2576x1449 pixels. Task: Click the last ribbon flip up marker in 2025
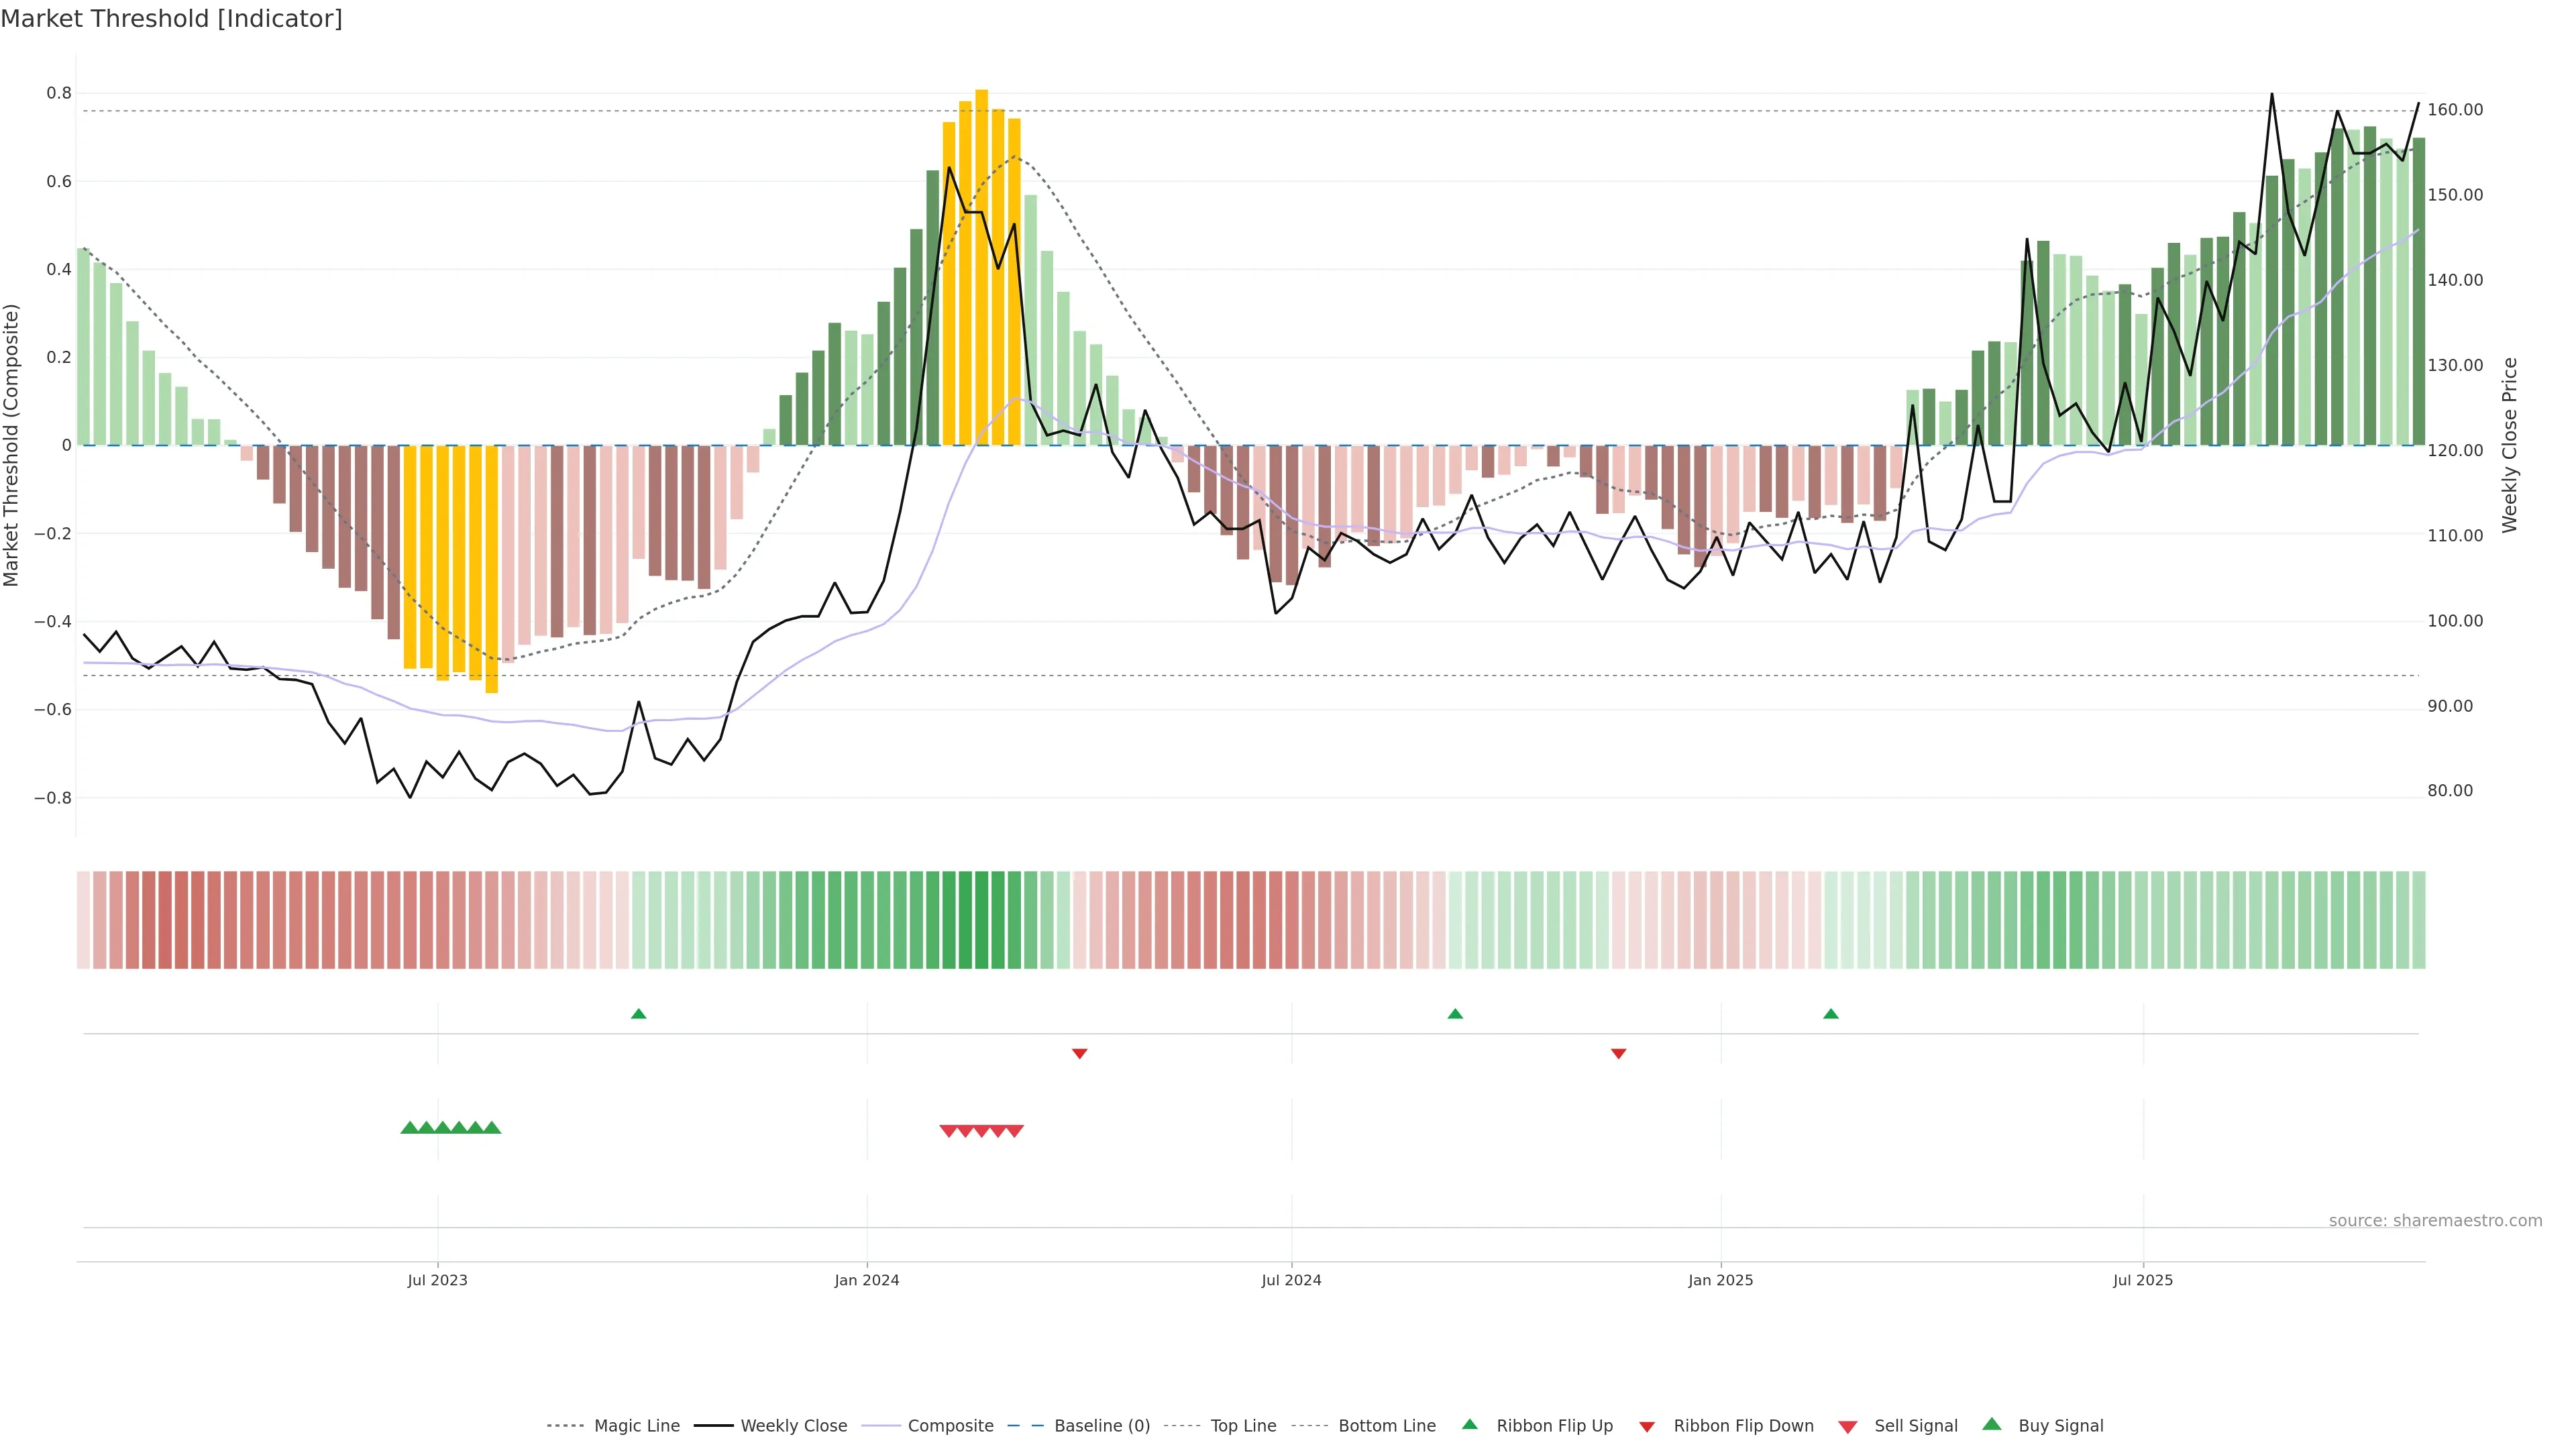pos(1831,1014)
